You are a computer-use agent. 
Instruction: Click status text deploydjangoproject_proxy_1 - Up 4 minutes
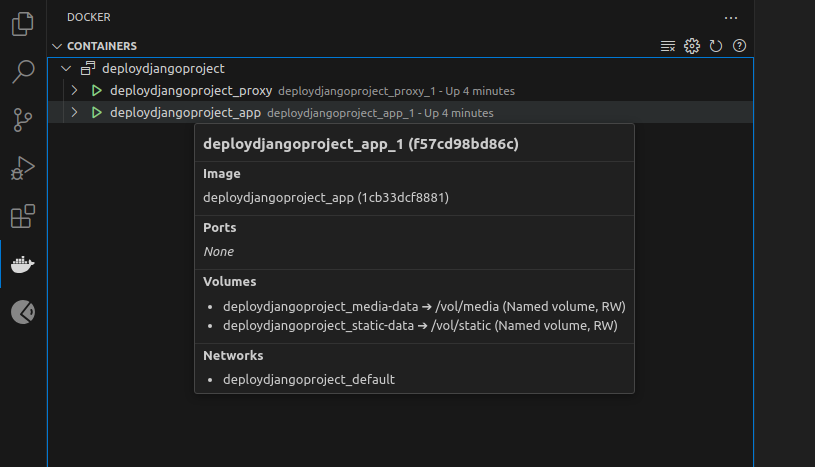coord(397,91)
